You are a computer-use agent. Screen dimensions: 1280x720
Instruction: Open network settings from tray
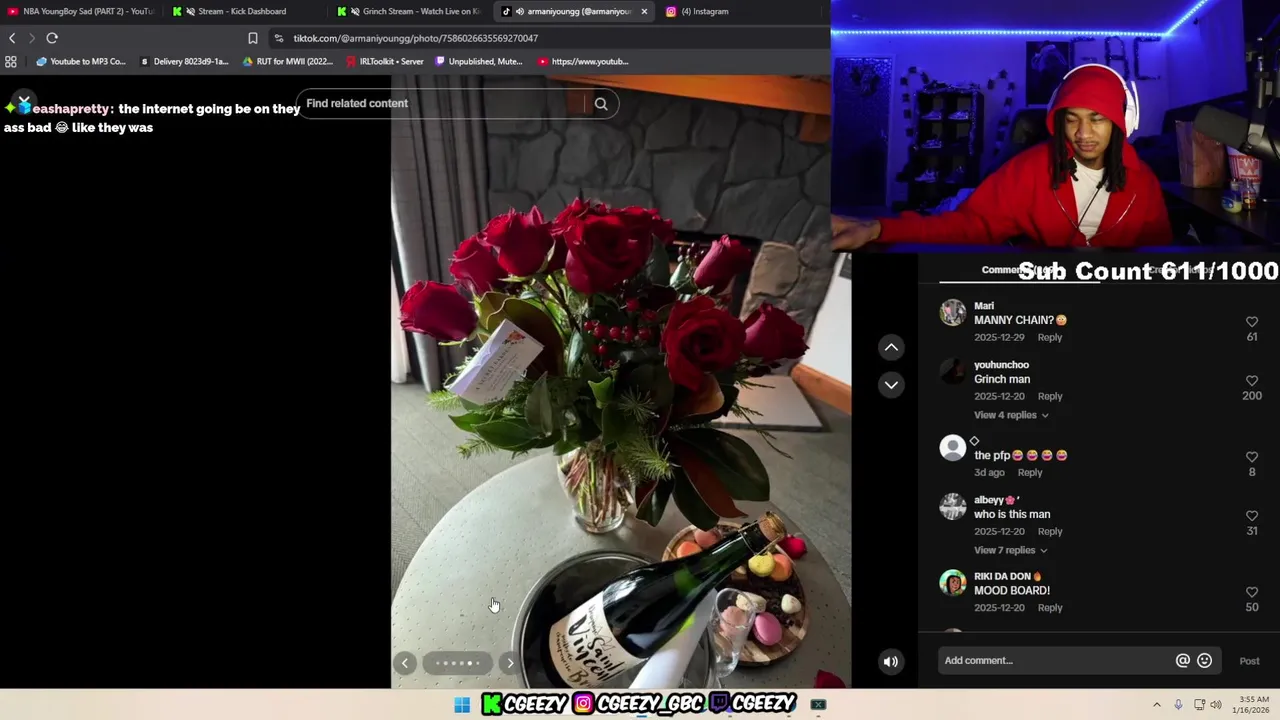(x=1199, y=705)
